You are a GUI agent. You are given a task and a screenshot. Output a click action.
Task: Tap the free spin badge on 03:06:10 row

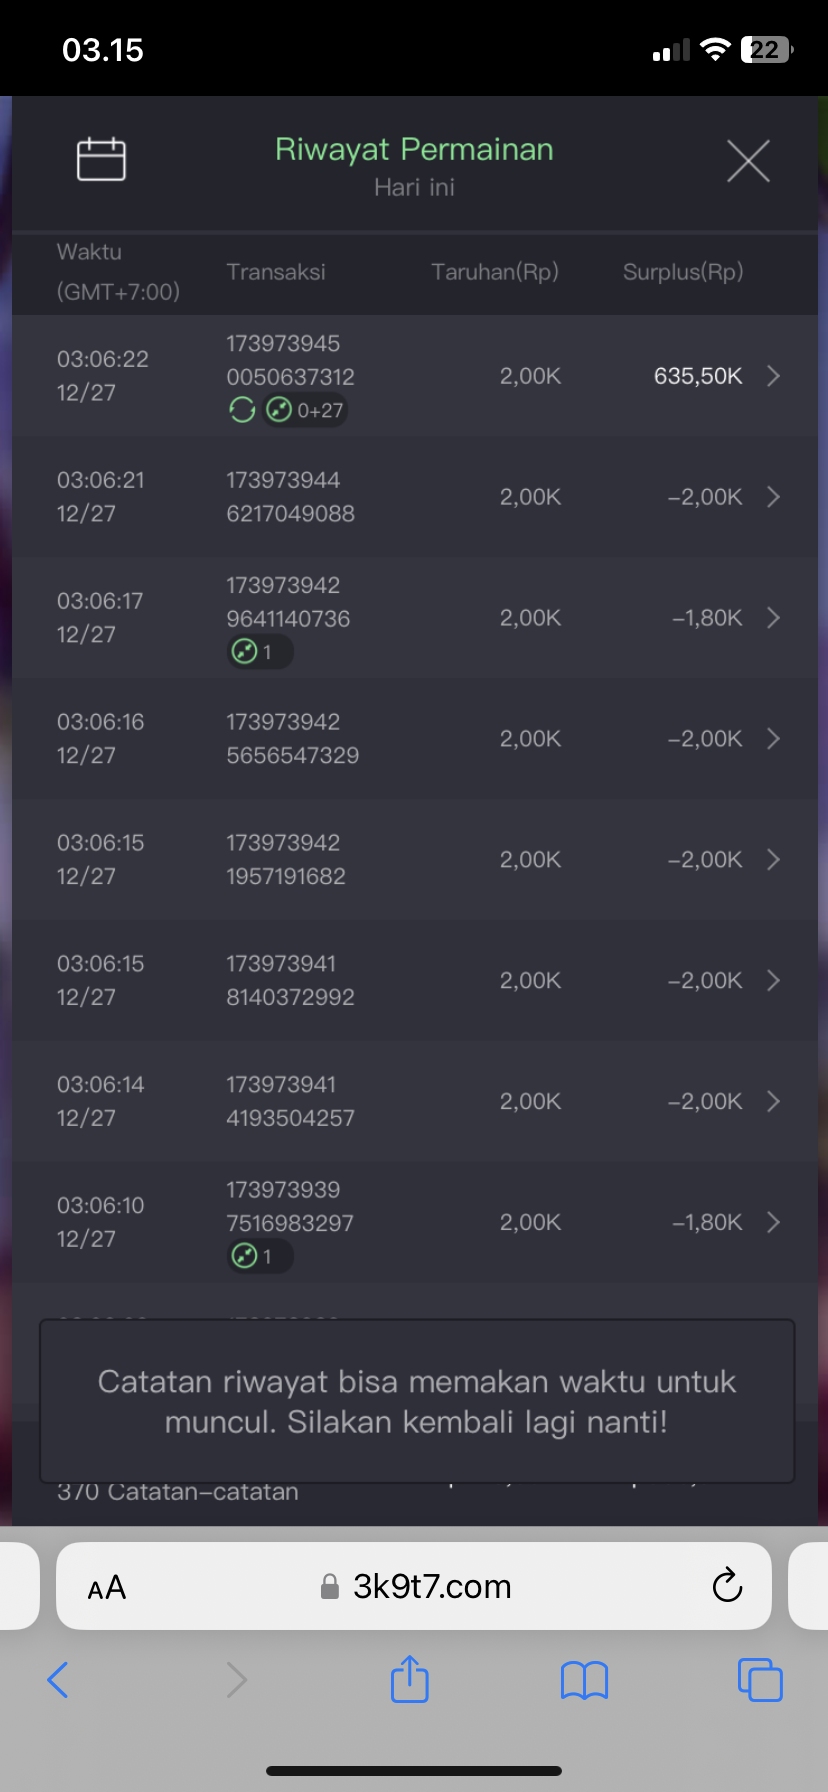[x=258, y=1256]
